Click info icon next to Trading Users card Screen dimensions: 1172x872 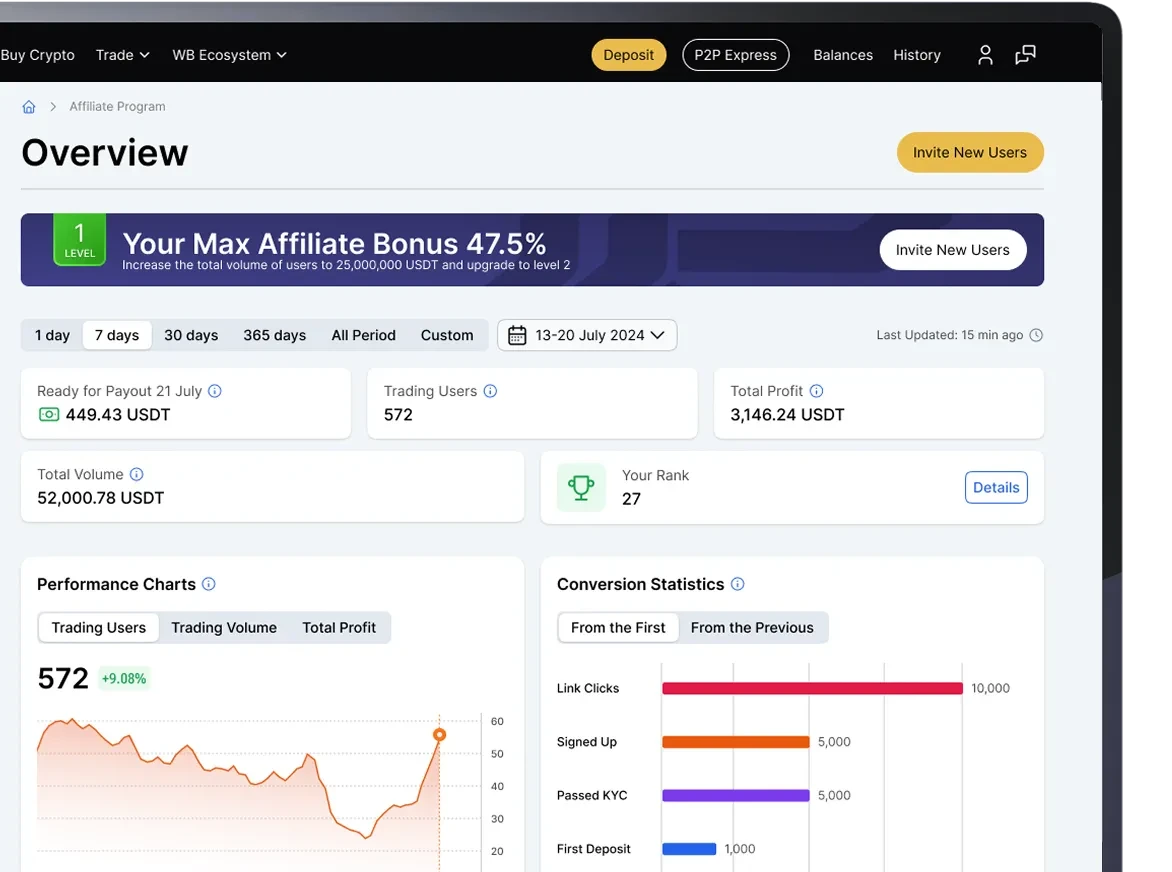tap(490, 391)
